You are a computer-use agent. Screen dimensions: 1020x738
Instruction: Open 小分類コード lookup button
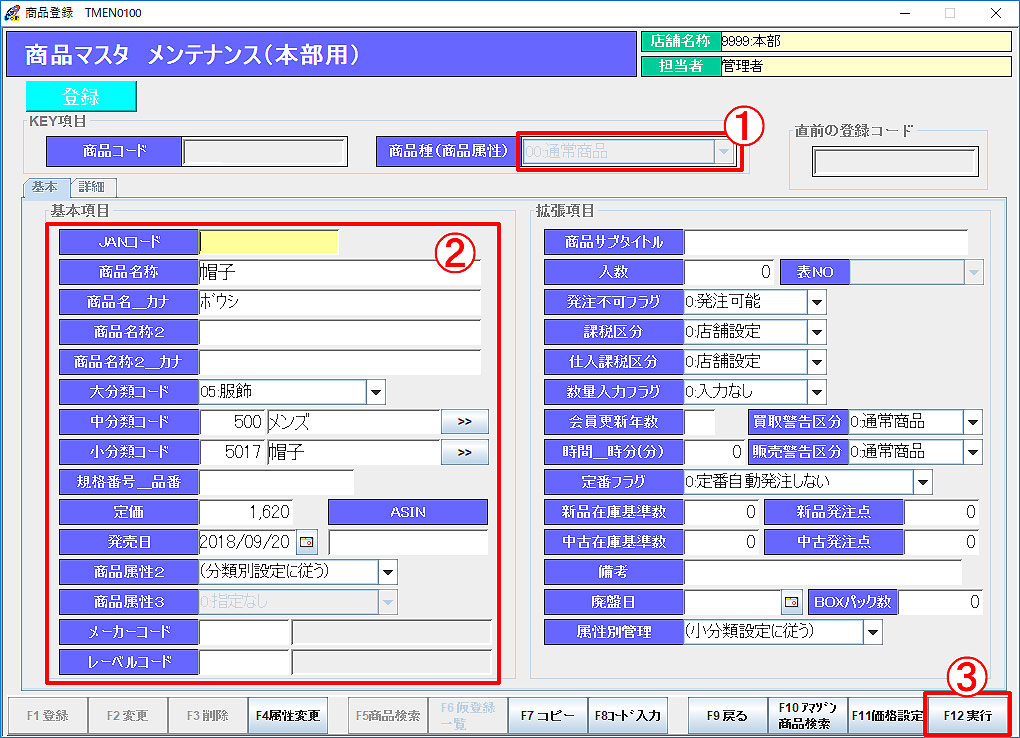[464, 452]
